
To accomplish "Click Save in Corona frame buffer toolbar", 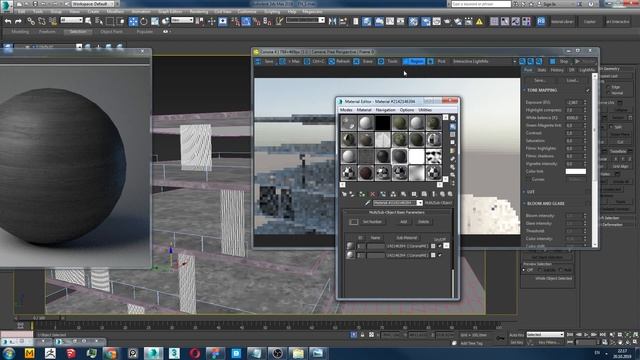I will click(x=265, y=61).
